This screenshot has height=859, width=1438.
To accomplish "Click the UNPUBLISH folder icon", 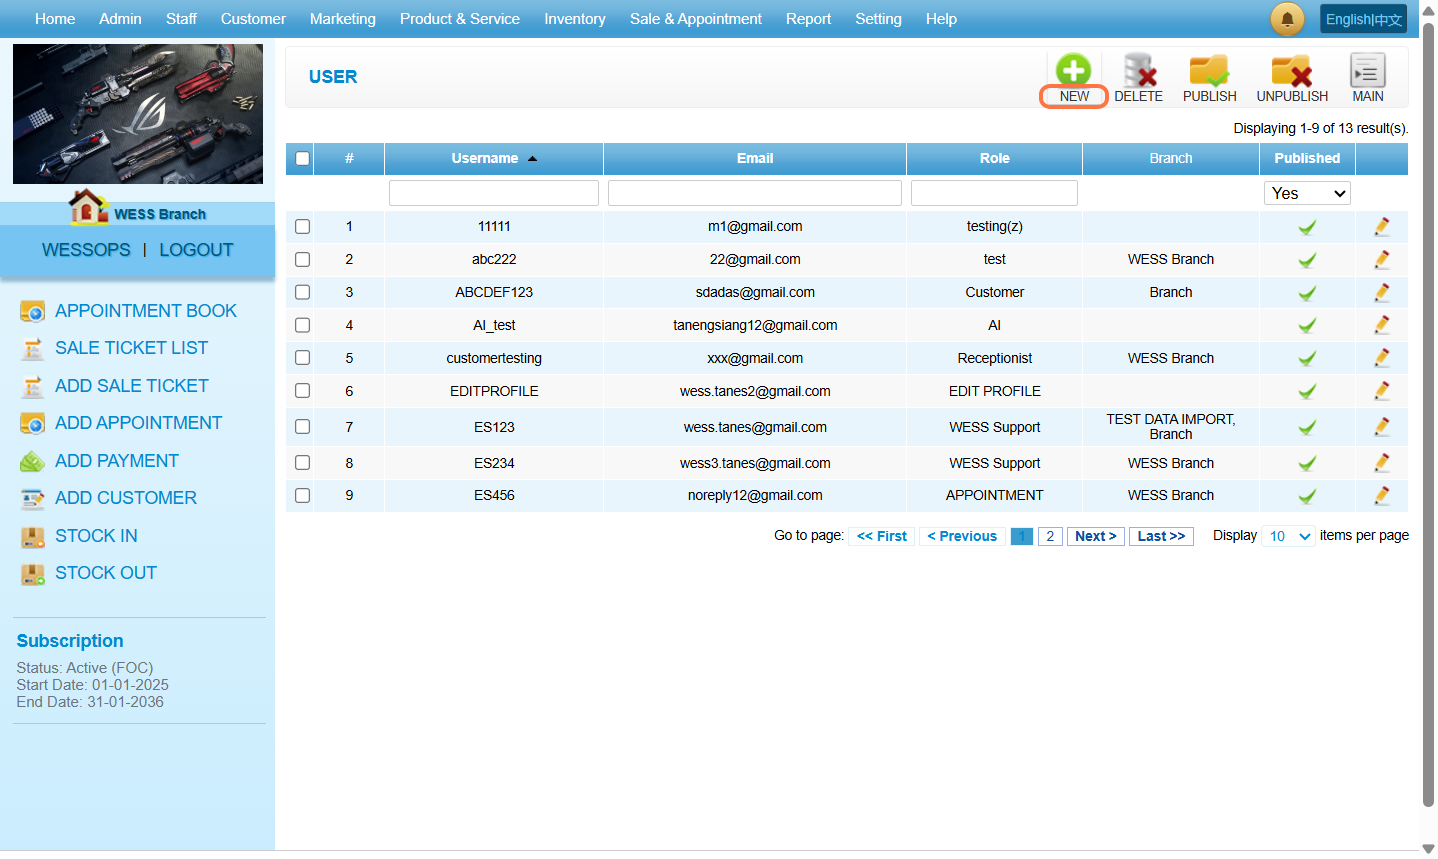I will click(x=1292, y=70).
